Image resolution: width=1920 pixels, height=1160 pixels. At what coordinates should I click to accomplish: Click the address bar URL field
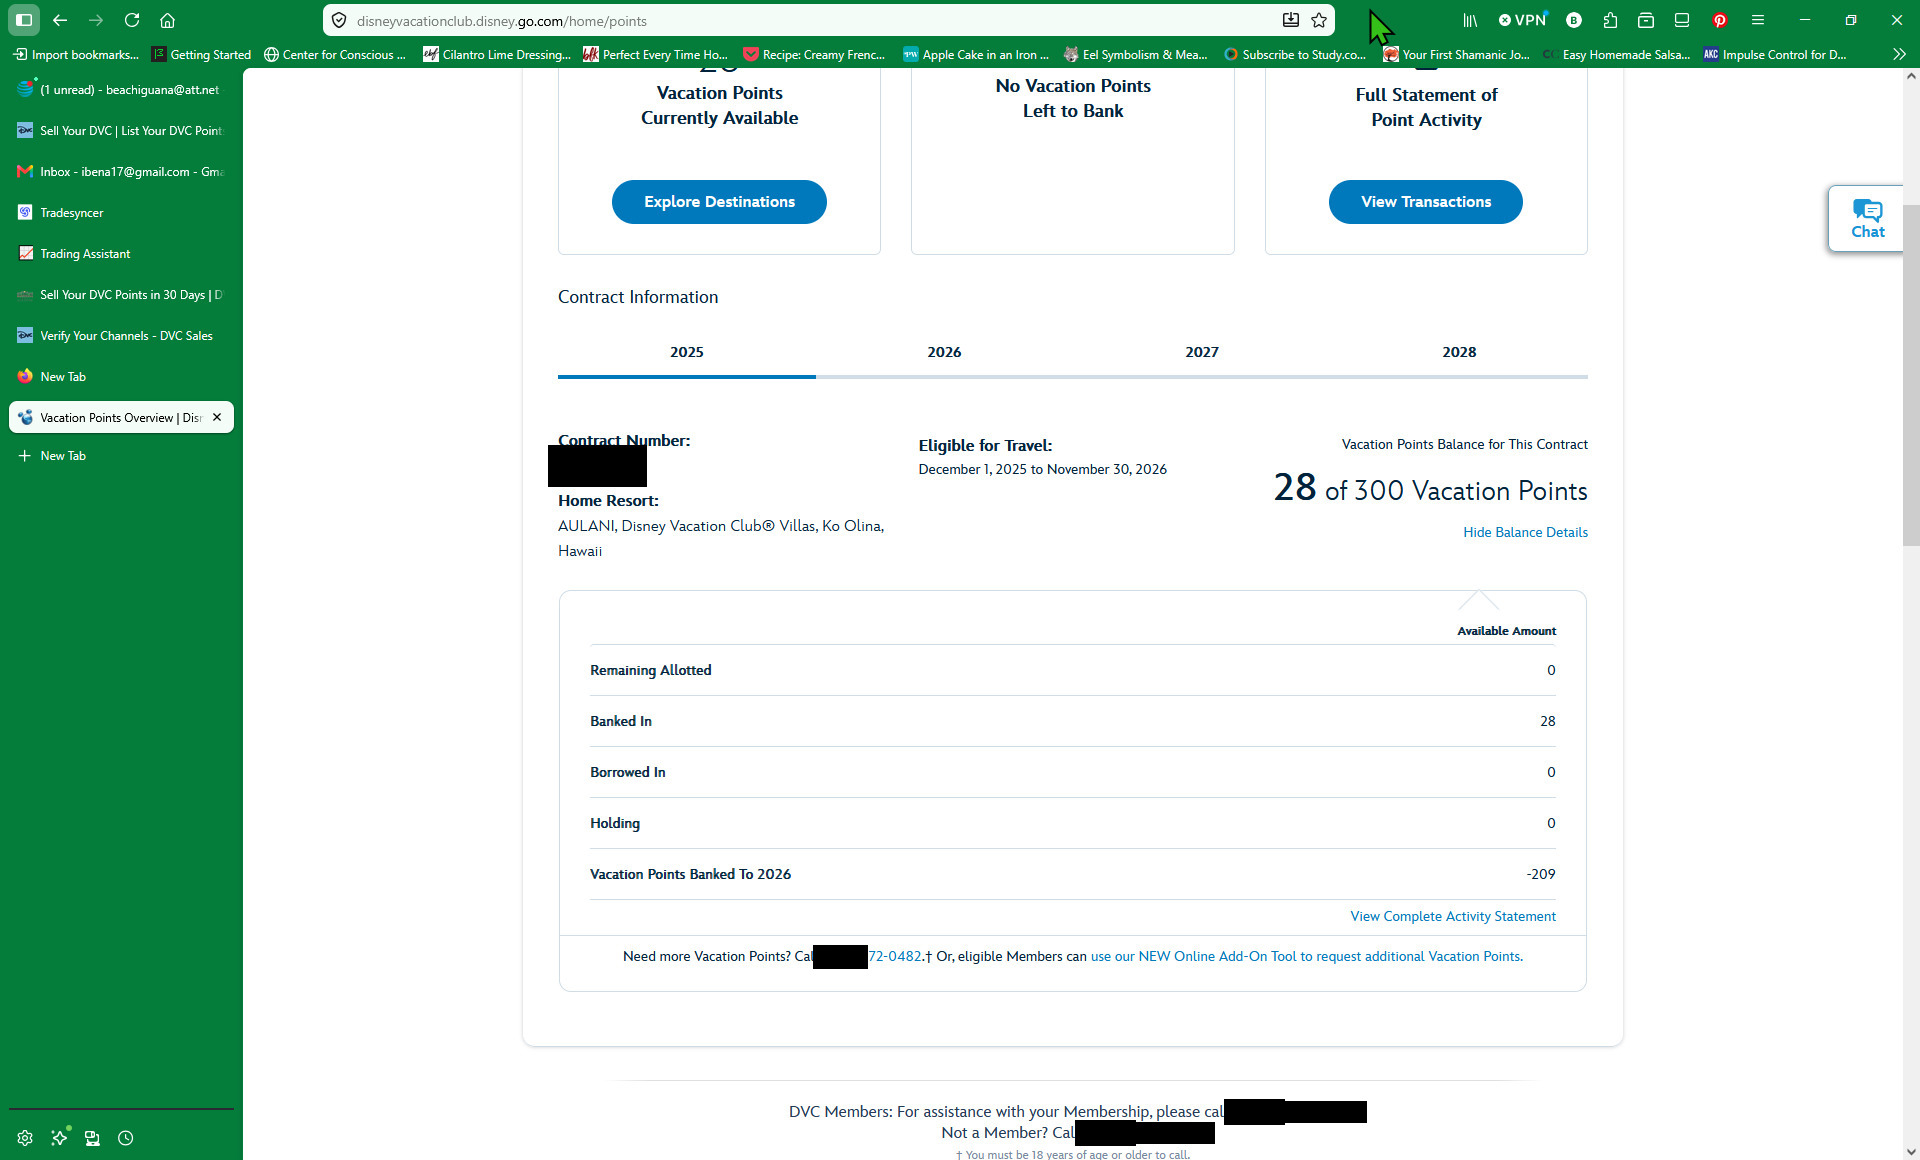click(815, 20)
